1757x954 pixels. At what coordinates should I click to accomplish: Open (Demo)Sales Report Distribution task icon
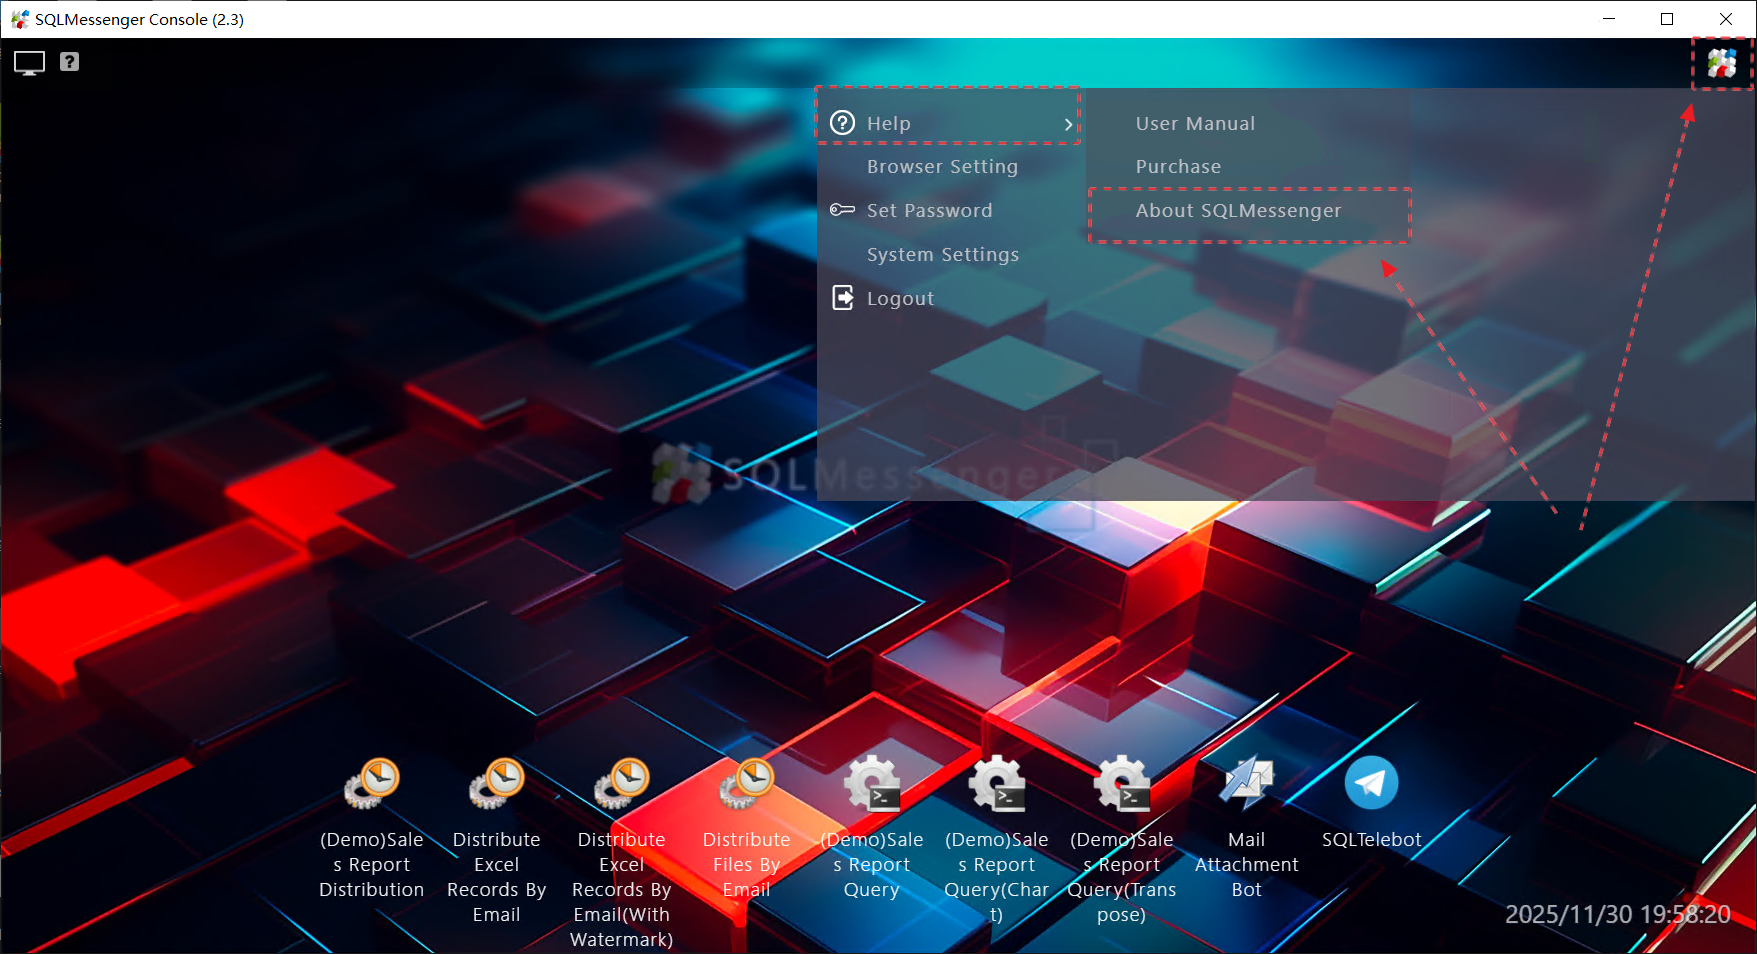click(372, 783)
